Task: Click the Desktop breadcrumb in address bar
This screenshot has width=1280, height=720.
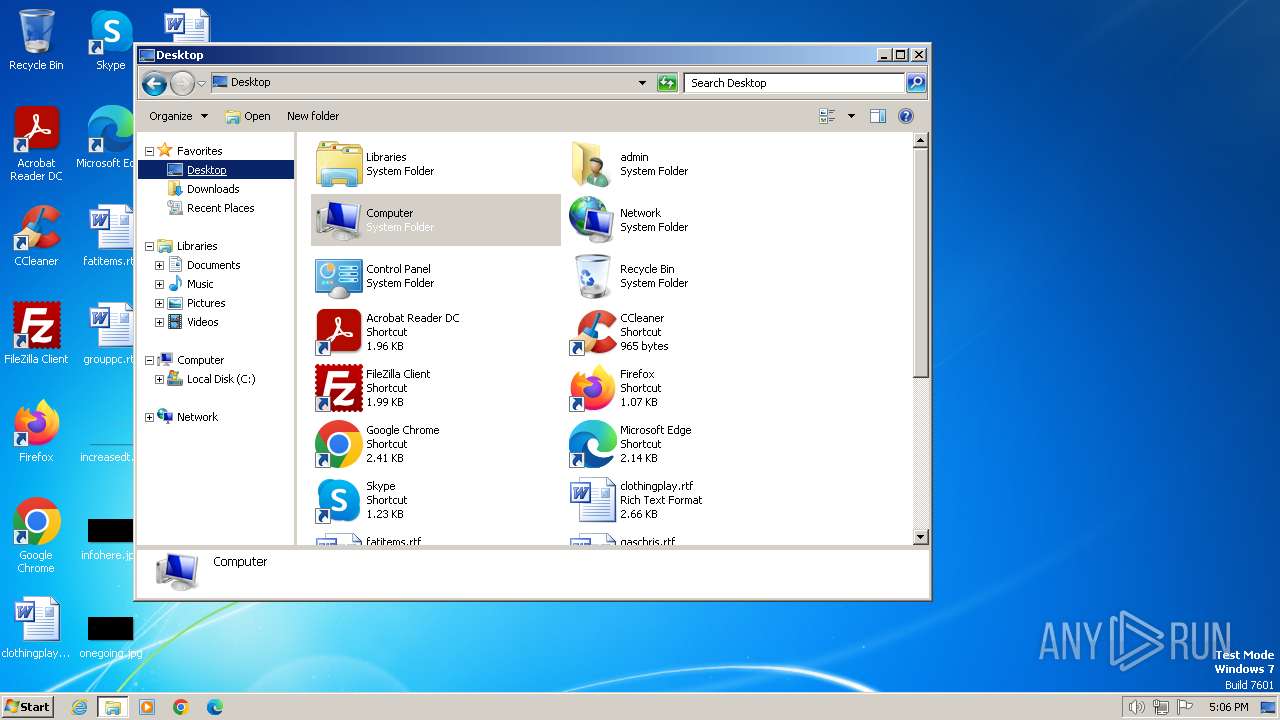Action: (250, 83)
